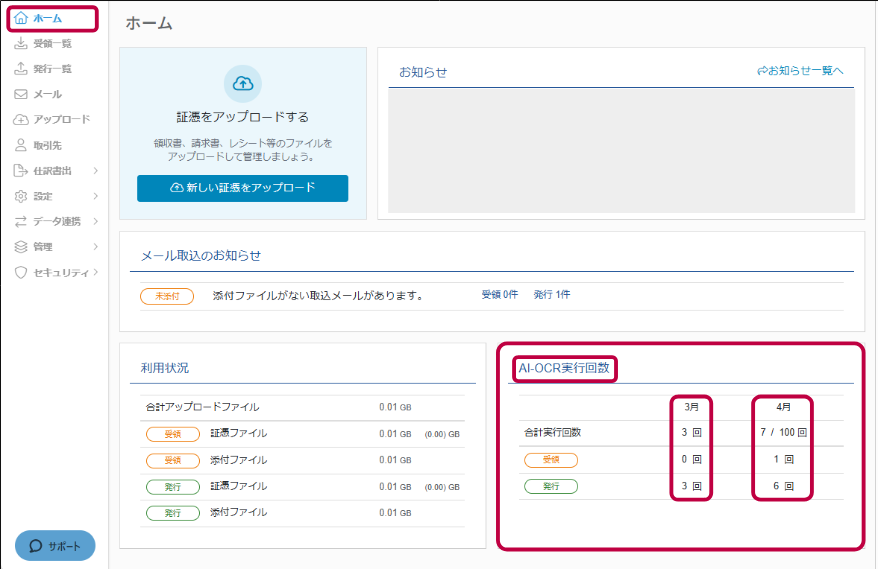Click the メール envelope icon

[x=21, y=94]
